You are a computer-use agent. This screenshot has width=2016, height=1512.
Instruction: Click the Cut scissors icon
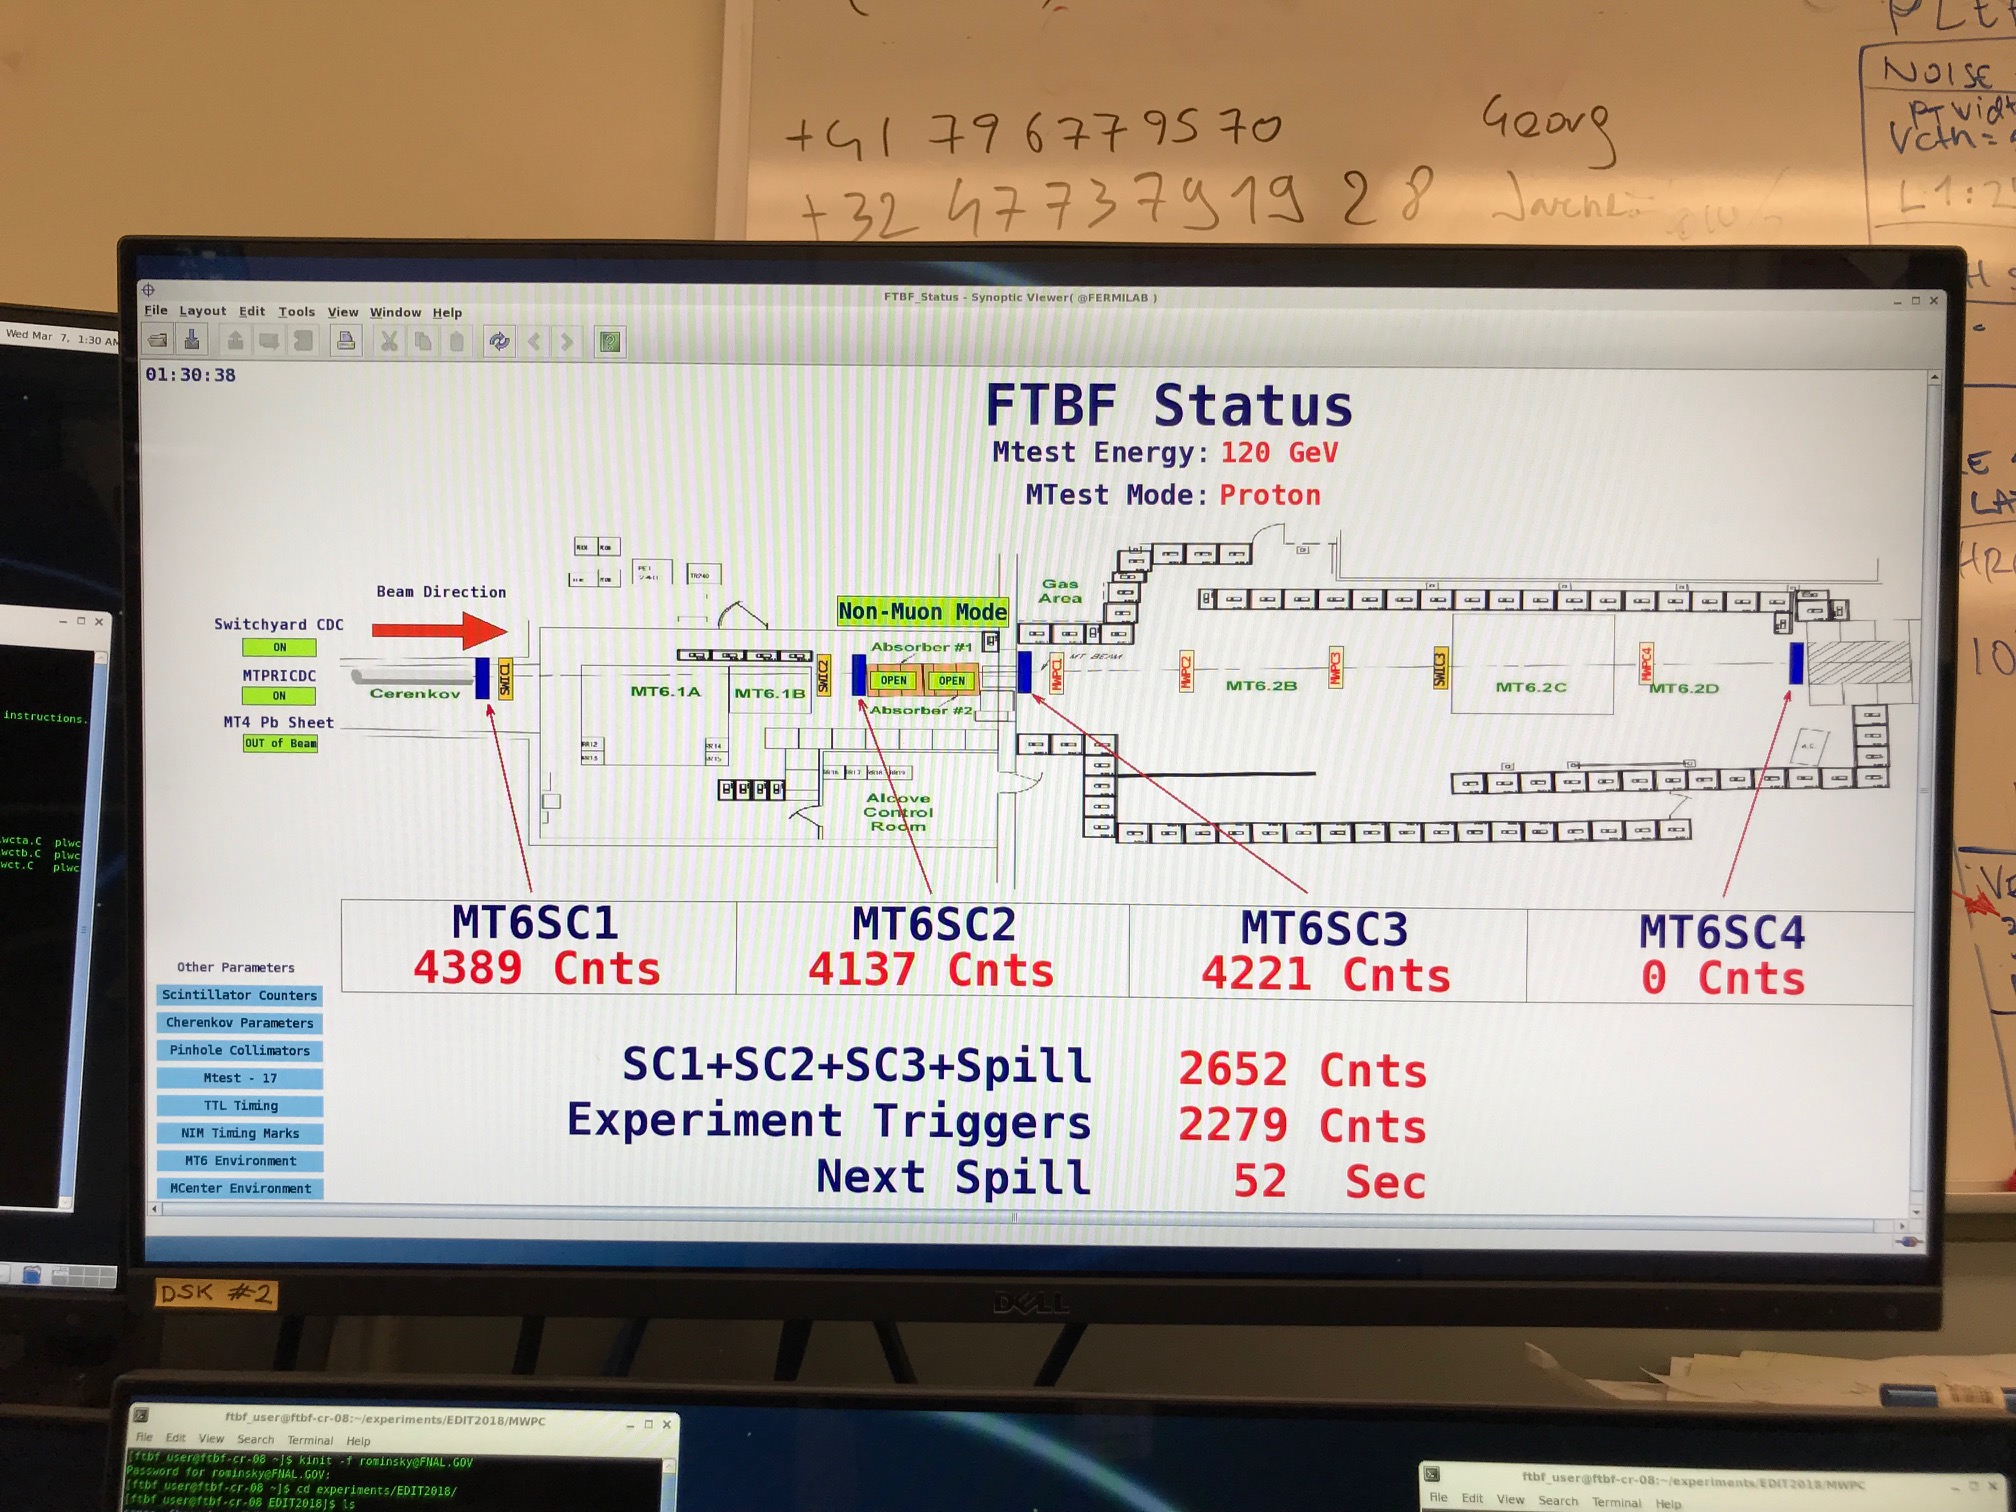[x=389, y=342]
